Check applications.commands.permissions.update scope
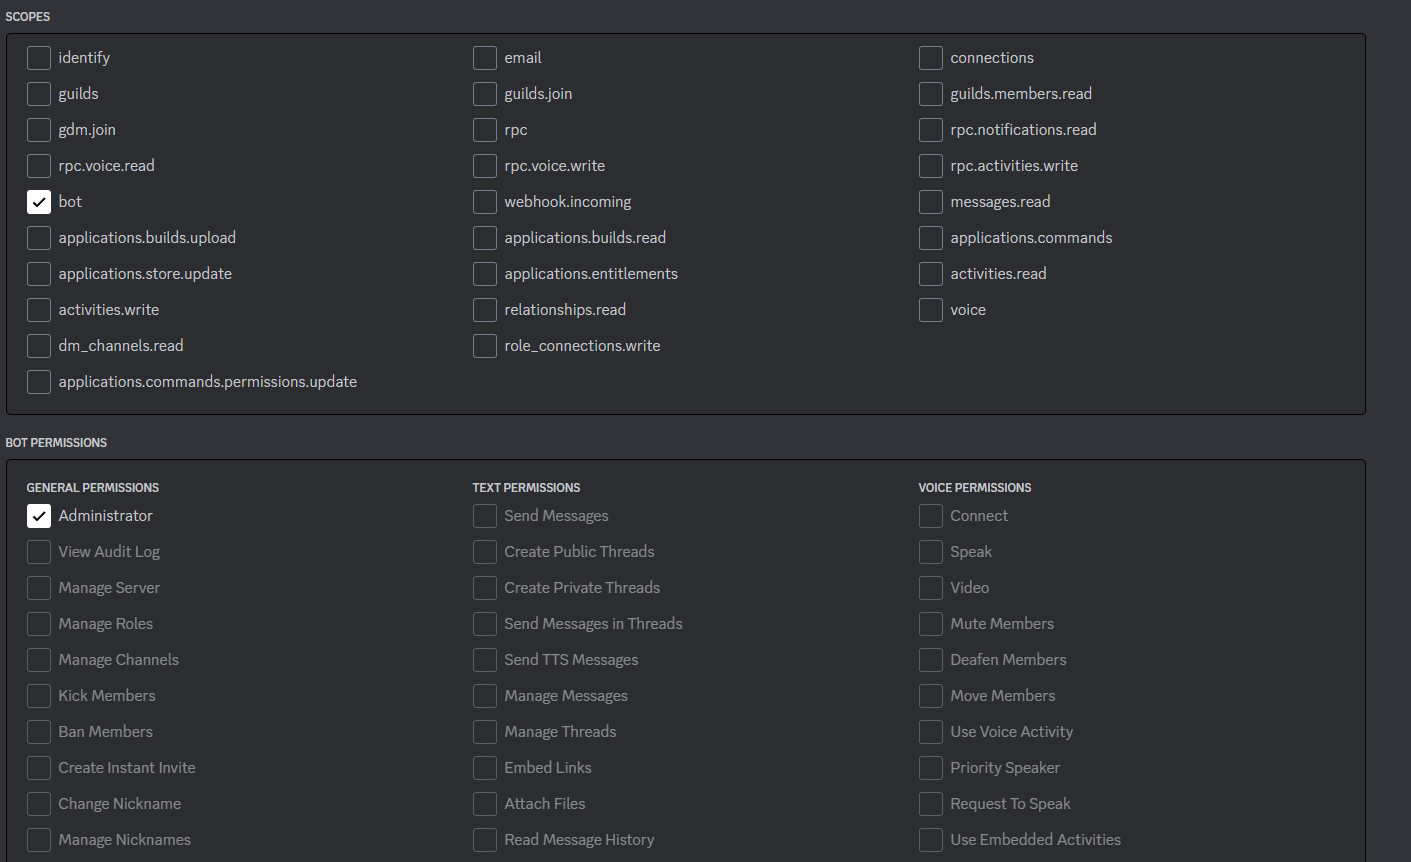 (38, 381)
